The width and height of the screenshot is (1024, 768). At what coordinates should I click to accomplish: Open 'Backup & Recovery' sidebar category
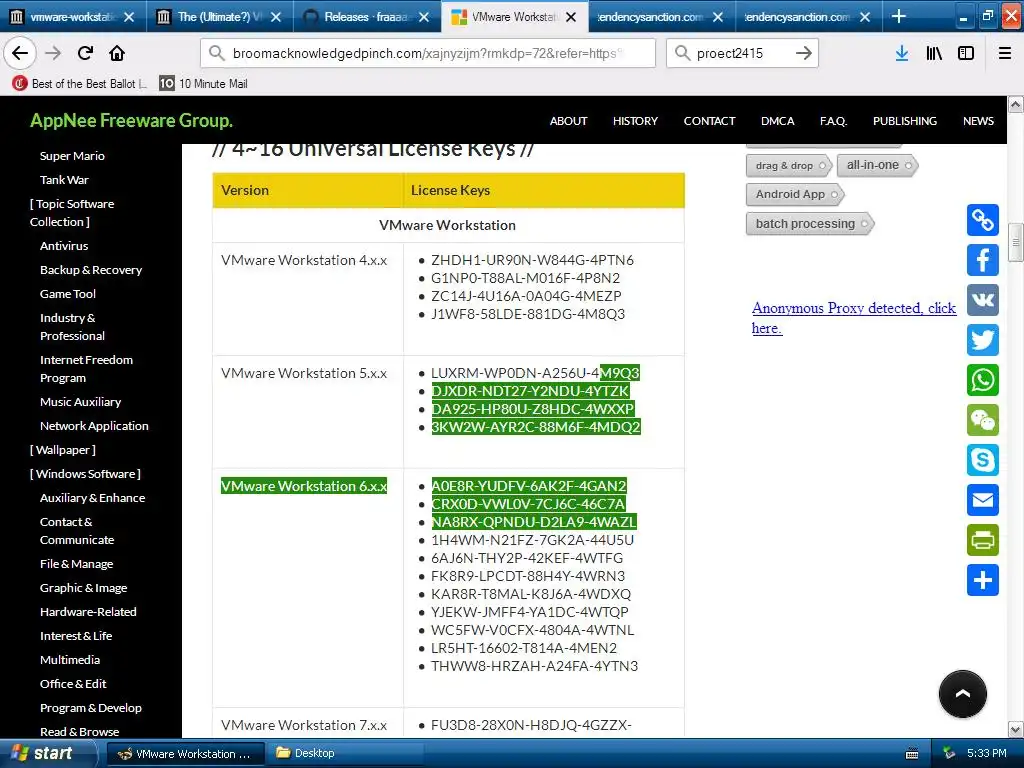click(91, 270)
